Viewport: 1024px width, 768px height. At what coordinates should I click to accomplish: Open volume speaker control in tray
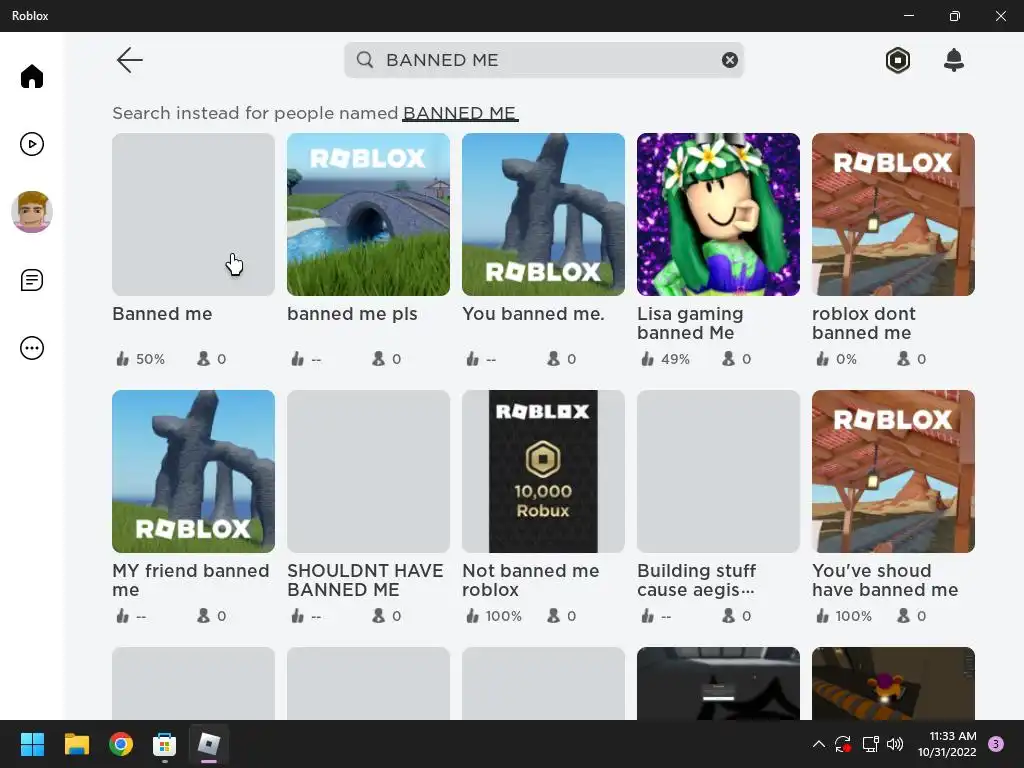[x=895, y=744]
